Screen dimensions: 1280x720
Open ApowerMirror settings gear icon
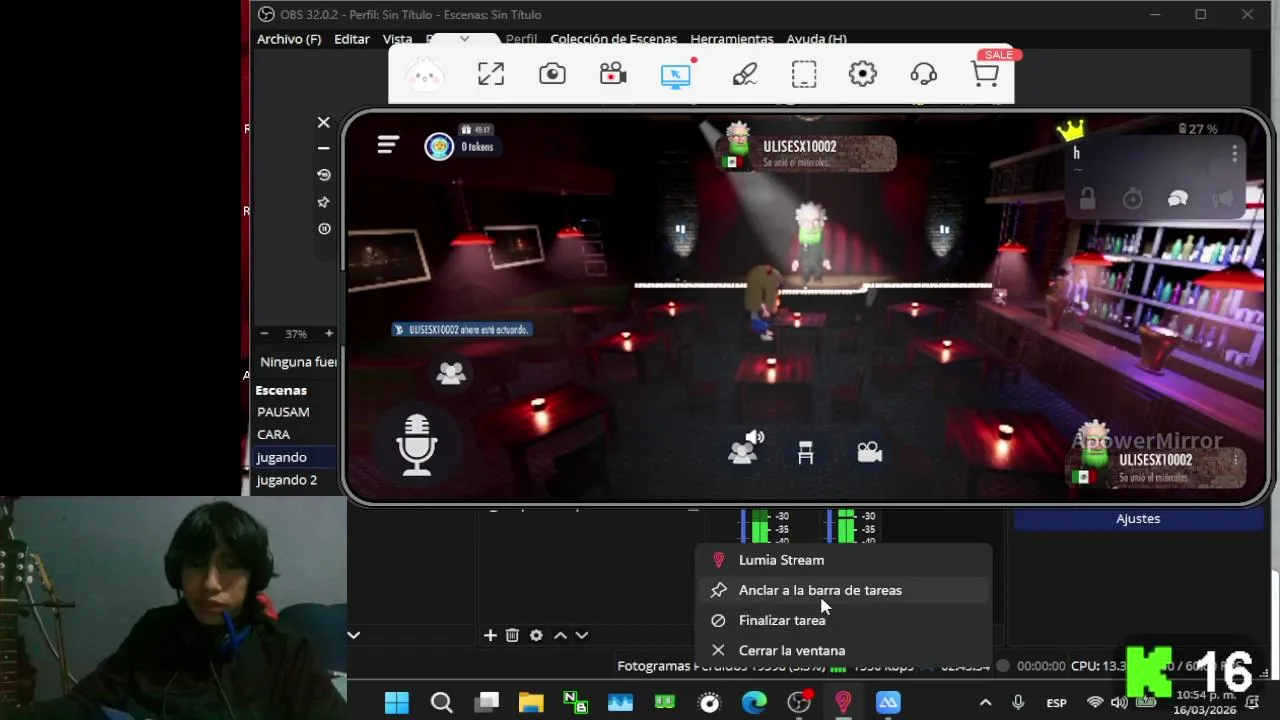(x=863, y=74)
